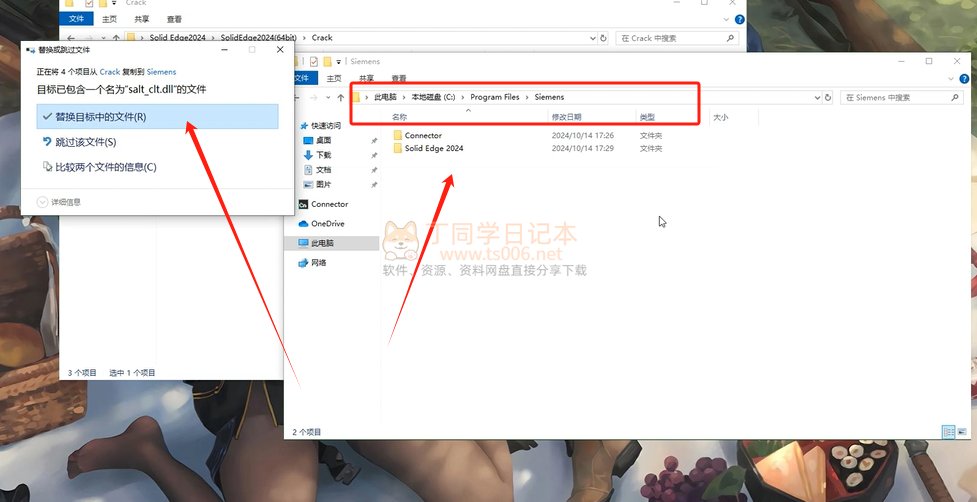Expand the ribbon in Crack window
The image size is (977, 502).
tap(726, 19)
